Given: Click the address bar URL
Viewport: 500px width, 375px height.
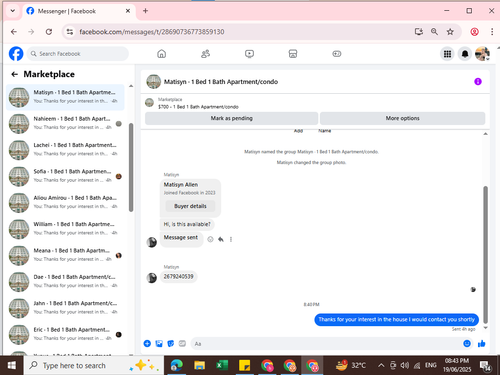Looking at the screenshot, I should pos(152,32).
